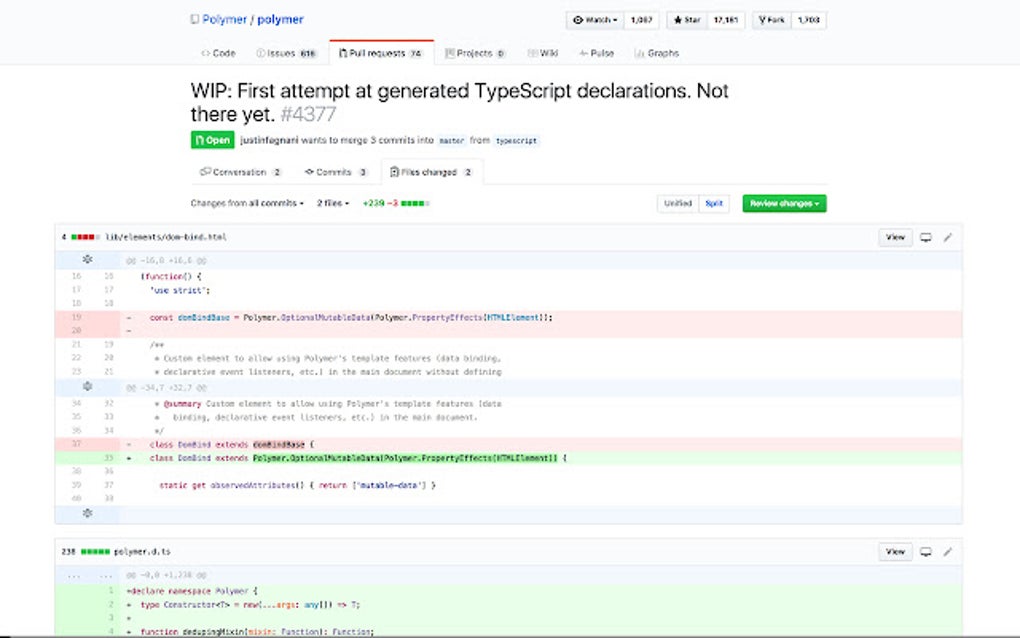Click the Review changes button
The width and height of the screenshot is (1020, 638).
point(784,203)
